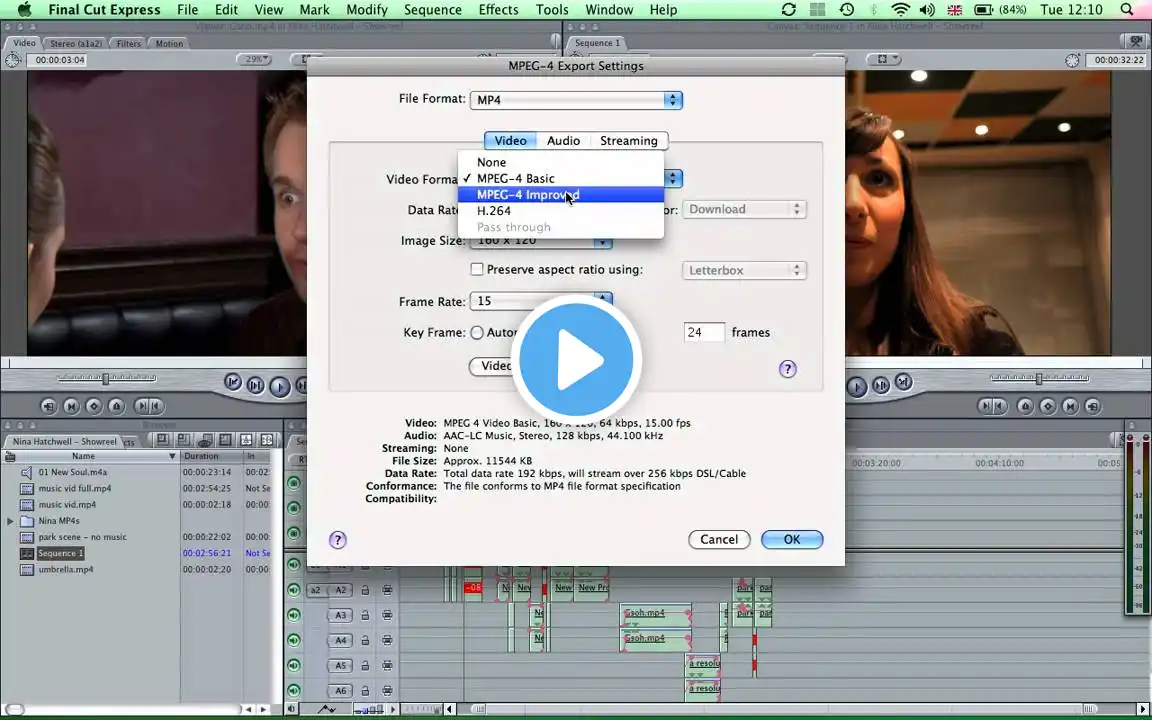Expand the Nina MP4s bin
The width and height of the screenshot is (1152, 720).
10,521
